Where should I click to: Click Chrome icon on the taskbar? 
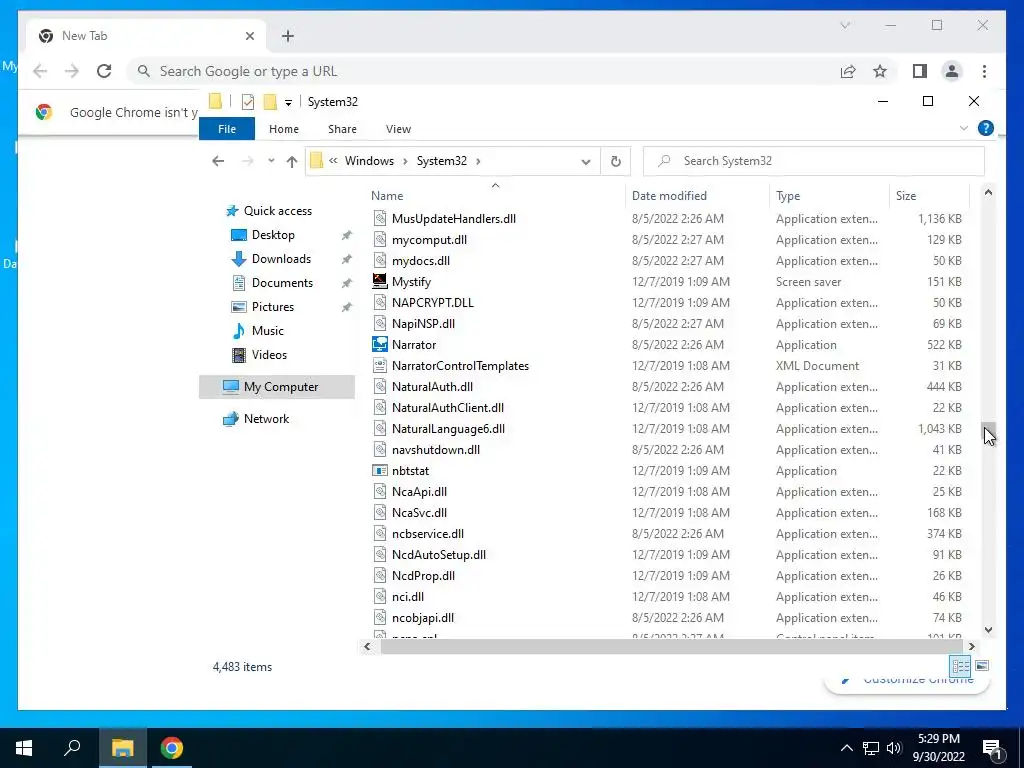[x=172, y=748]
